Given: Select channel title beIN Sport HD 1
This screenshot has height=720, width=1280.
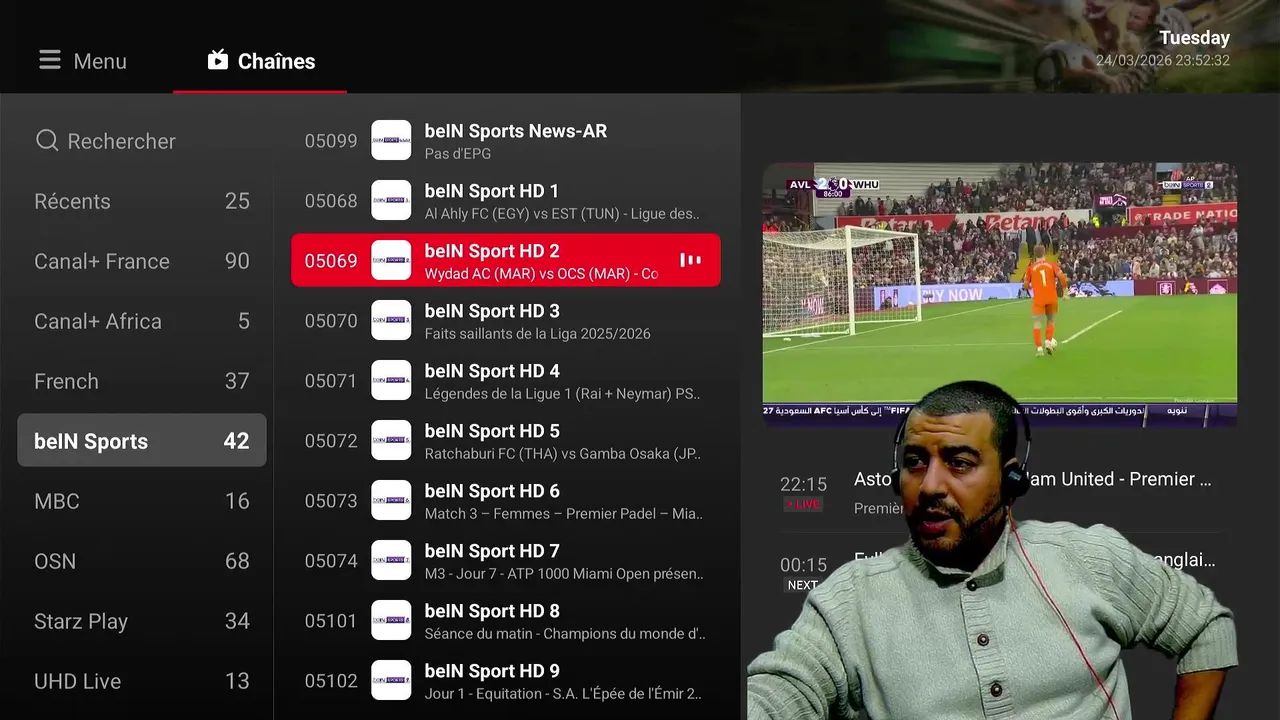Looking at the screenshot, I should point(492,191).
